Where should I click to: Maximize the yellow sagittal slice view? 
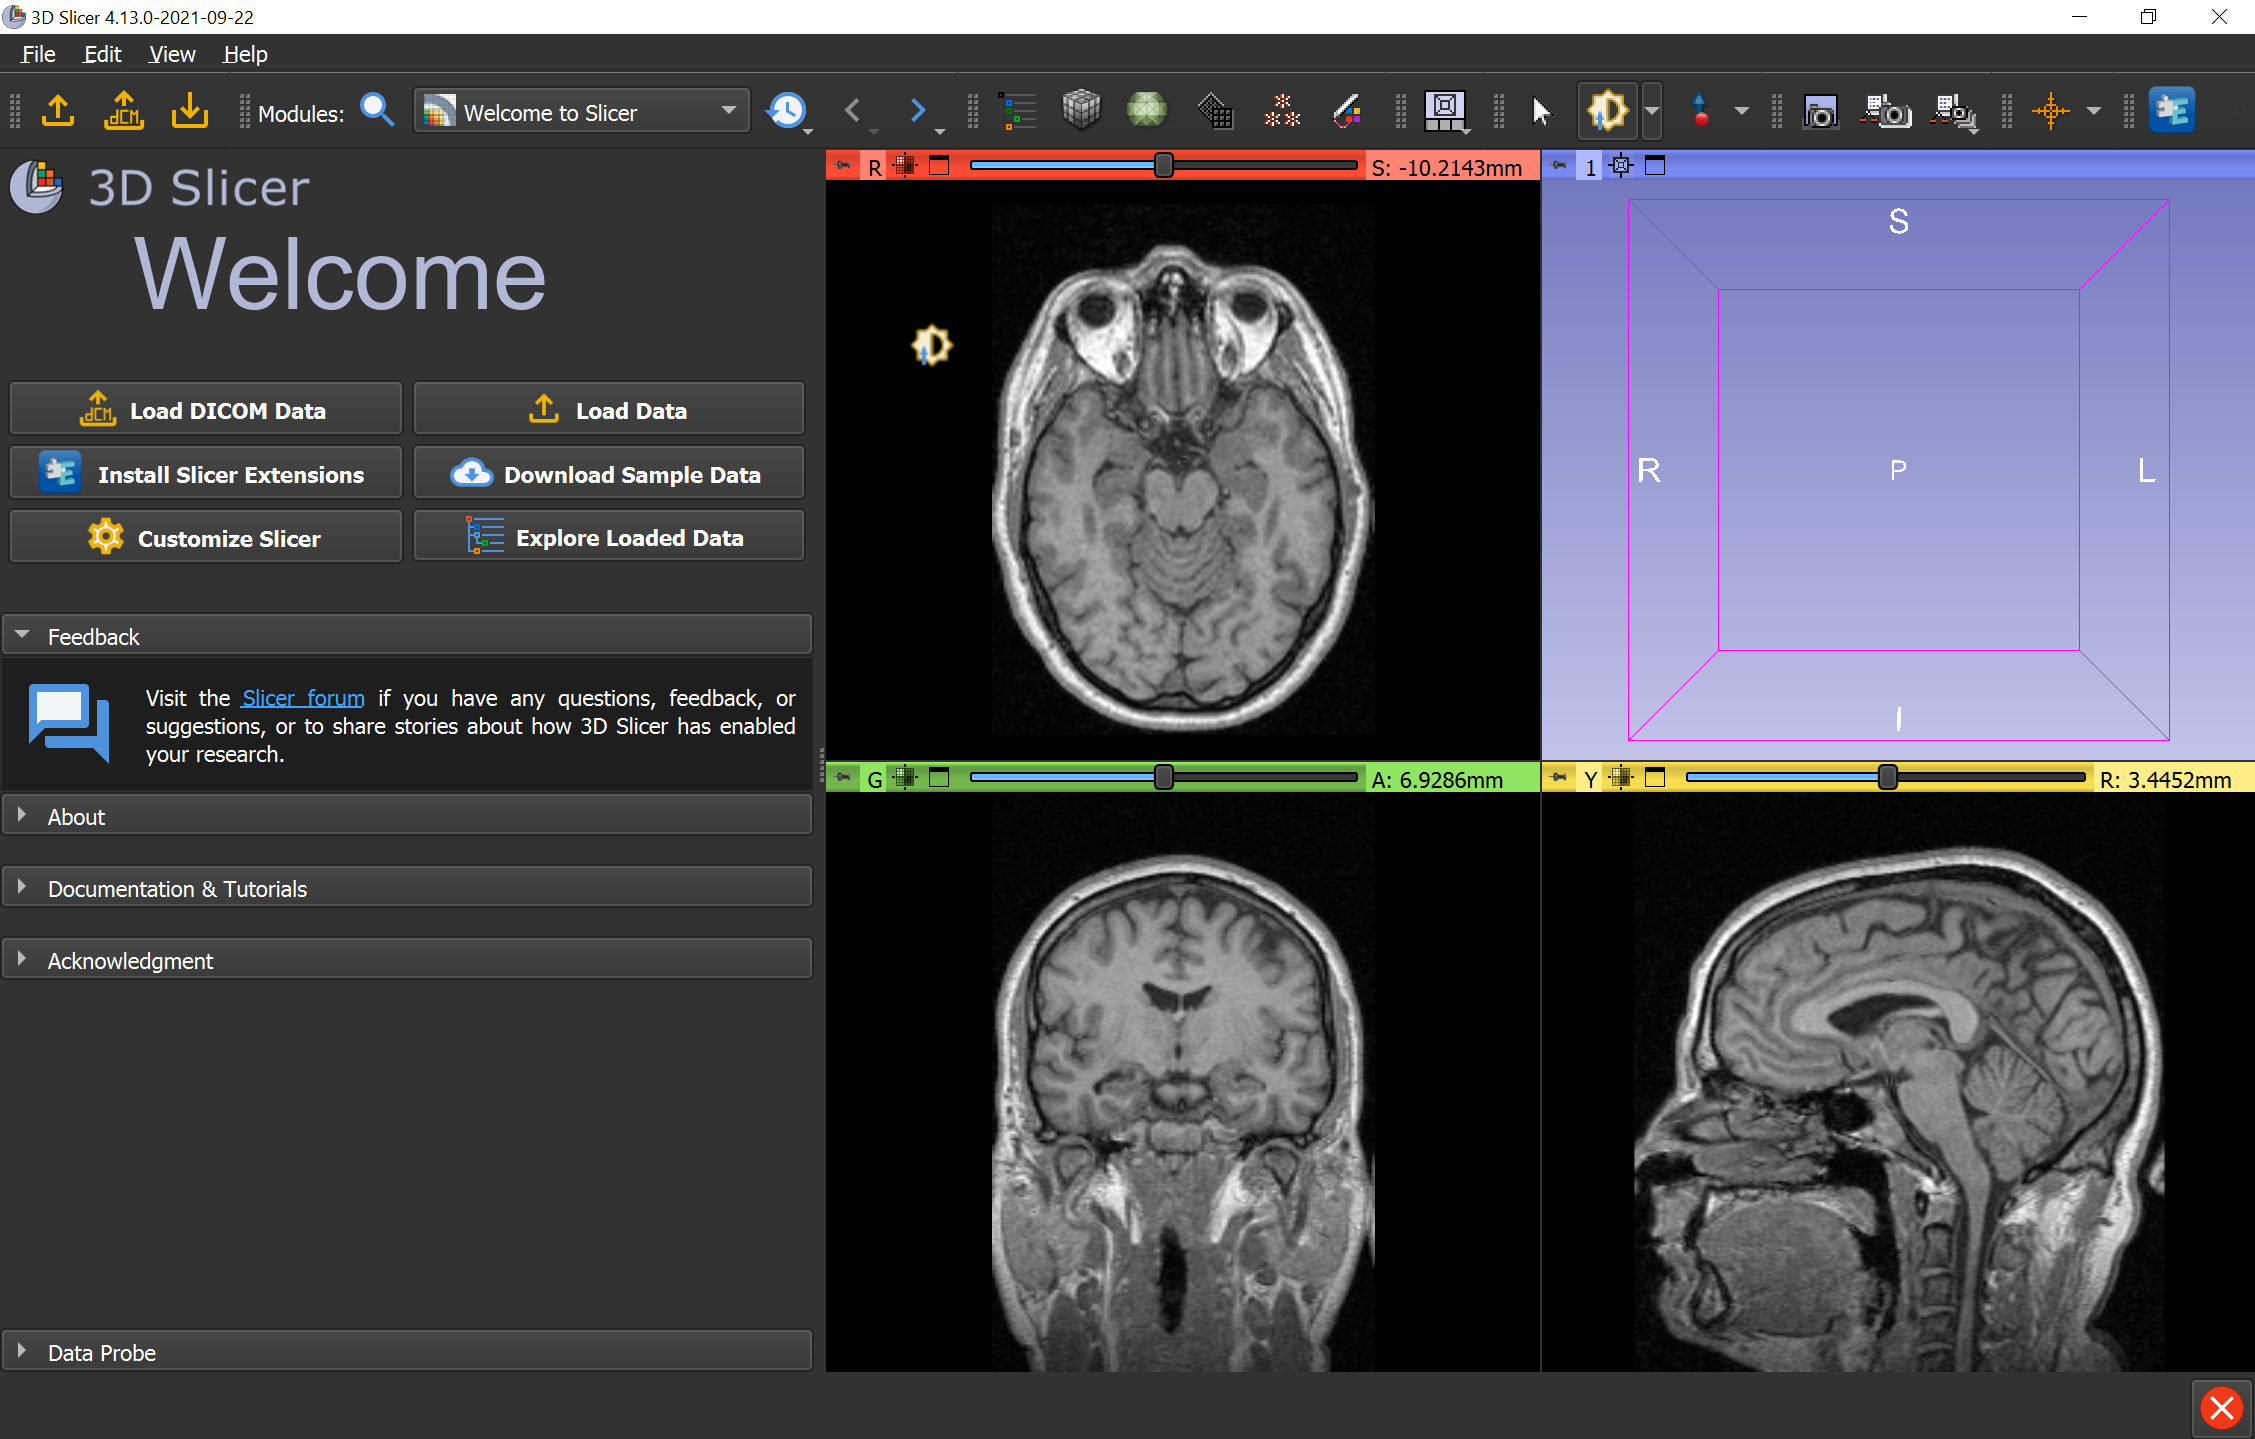1655,778
